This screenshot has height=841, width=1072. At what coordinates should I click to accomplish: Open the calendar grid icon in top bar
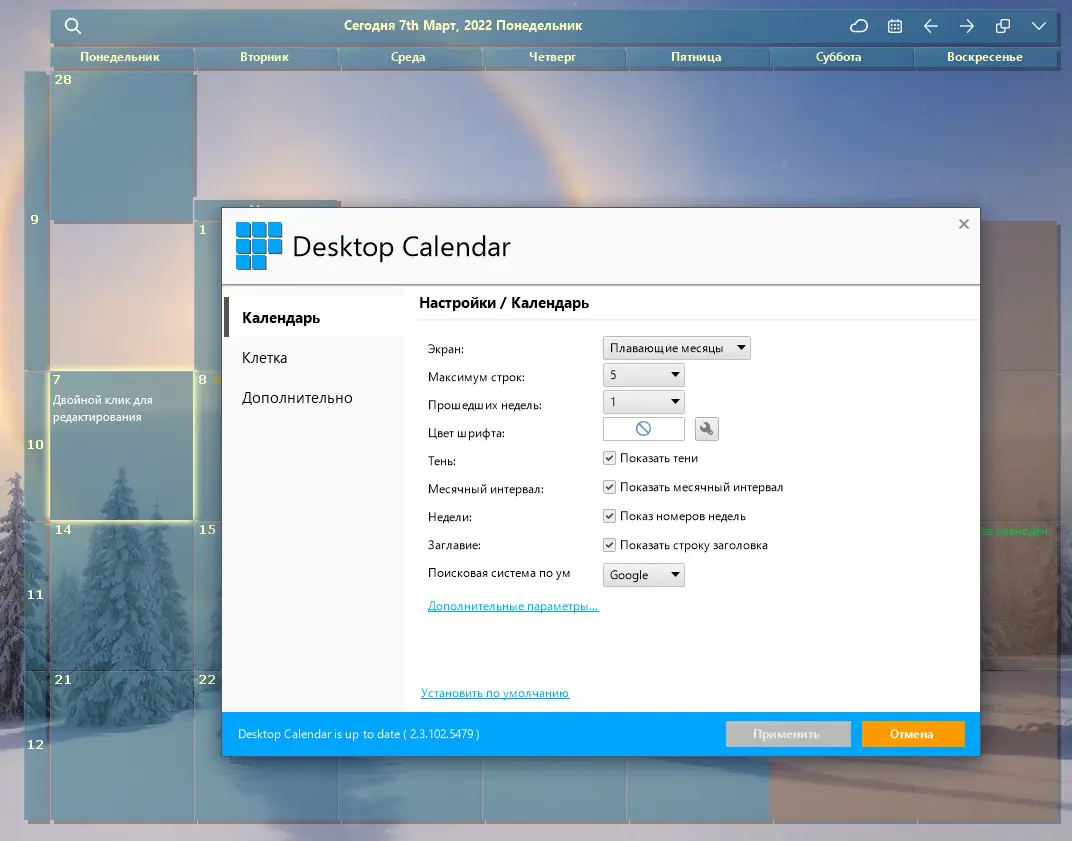894,26
